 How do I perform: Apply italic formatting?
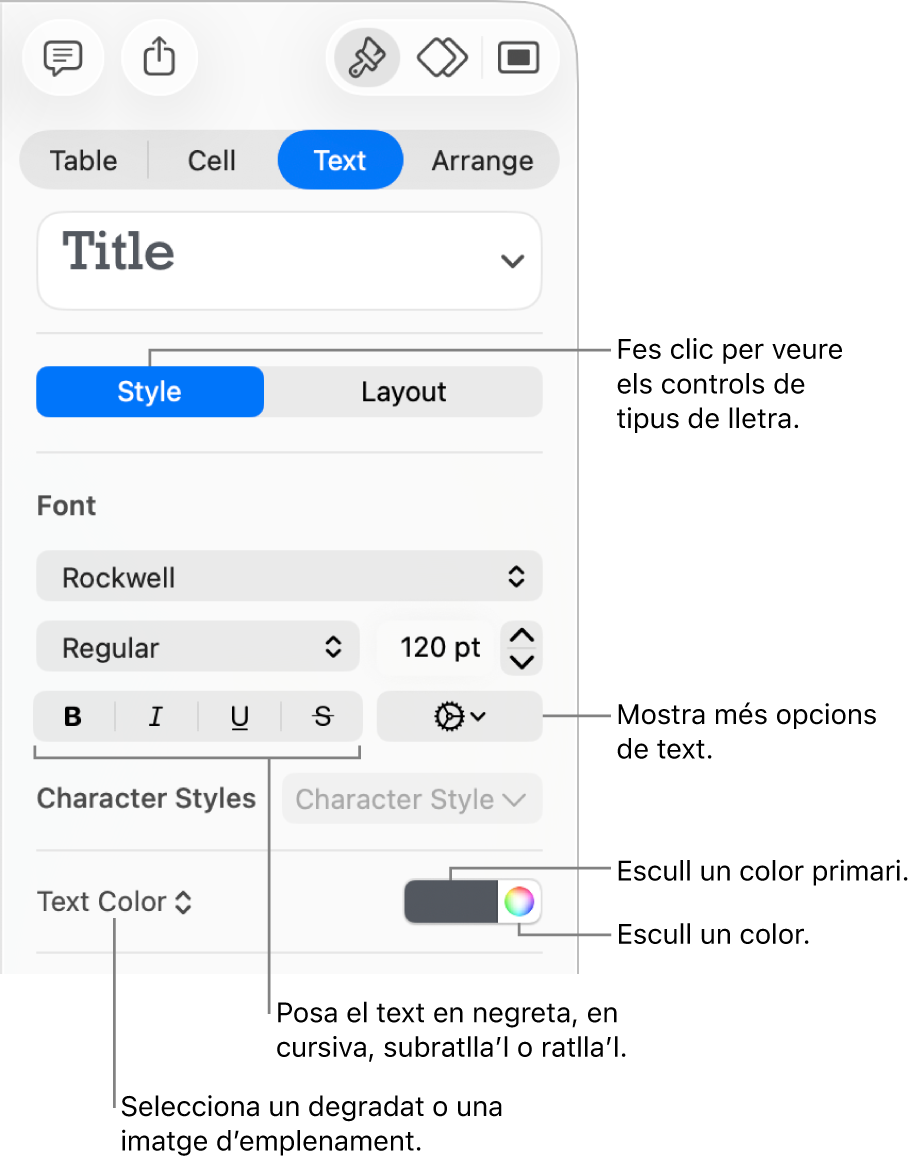coord(155,717)
